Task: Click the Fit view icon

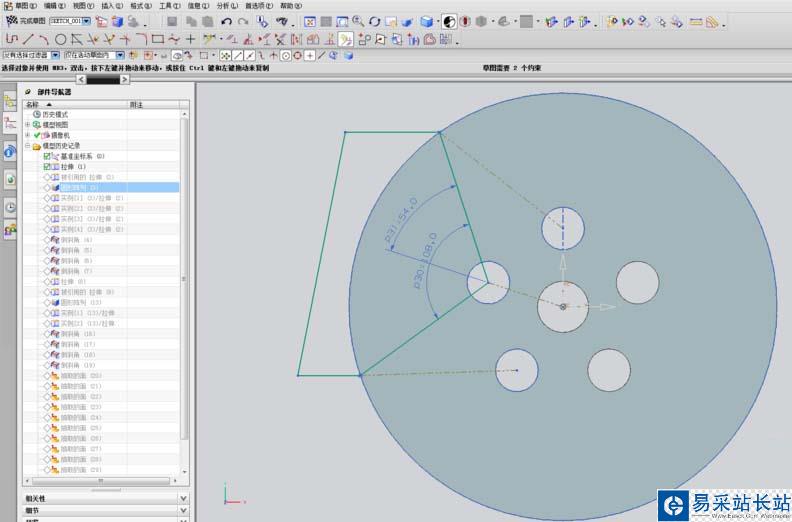Action: 311,21
